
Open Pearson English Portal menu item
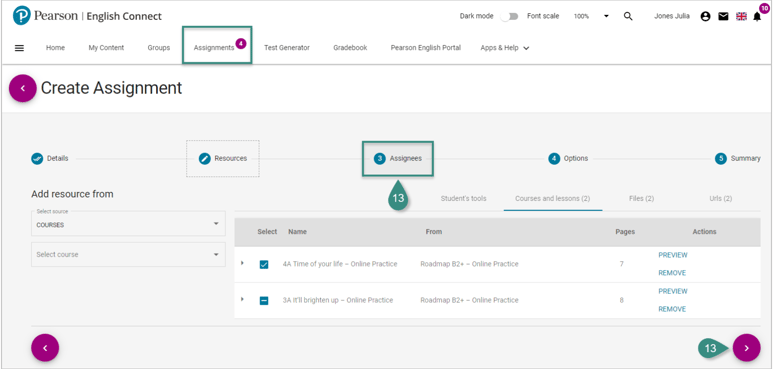[x=426, y=48]
